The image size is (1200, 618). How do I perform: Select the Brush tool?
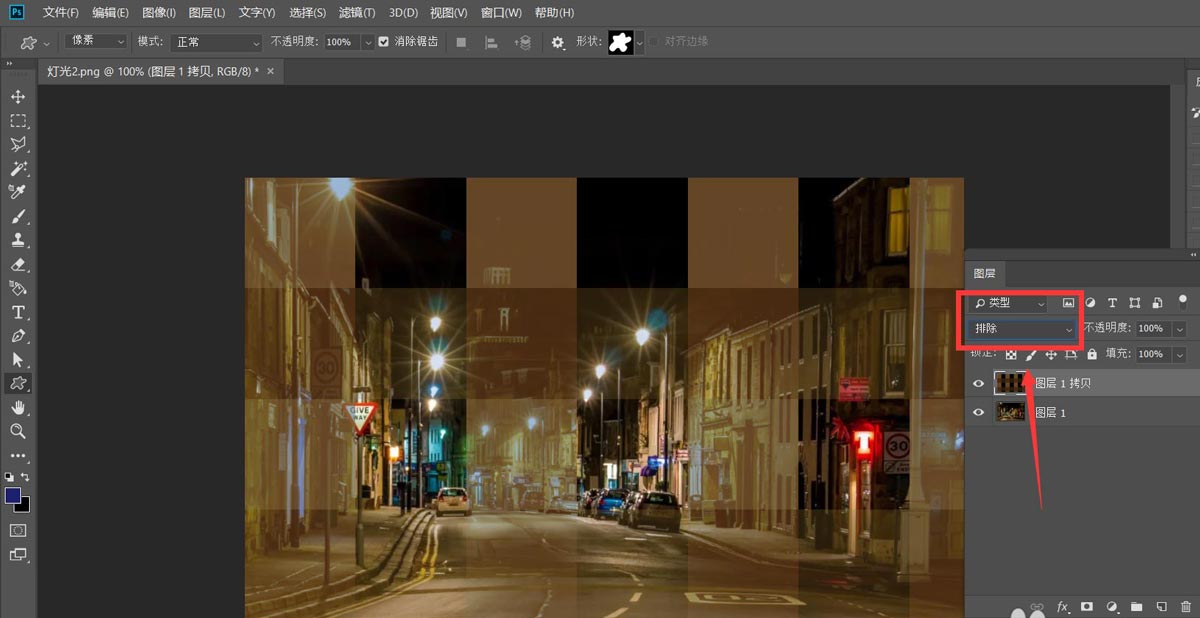point(18,216)
